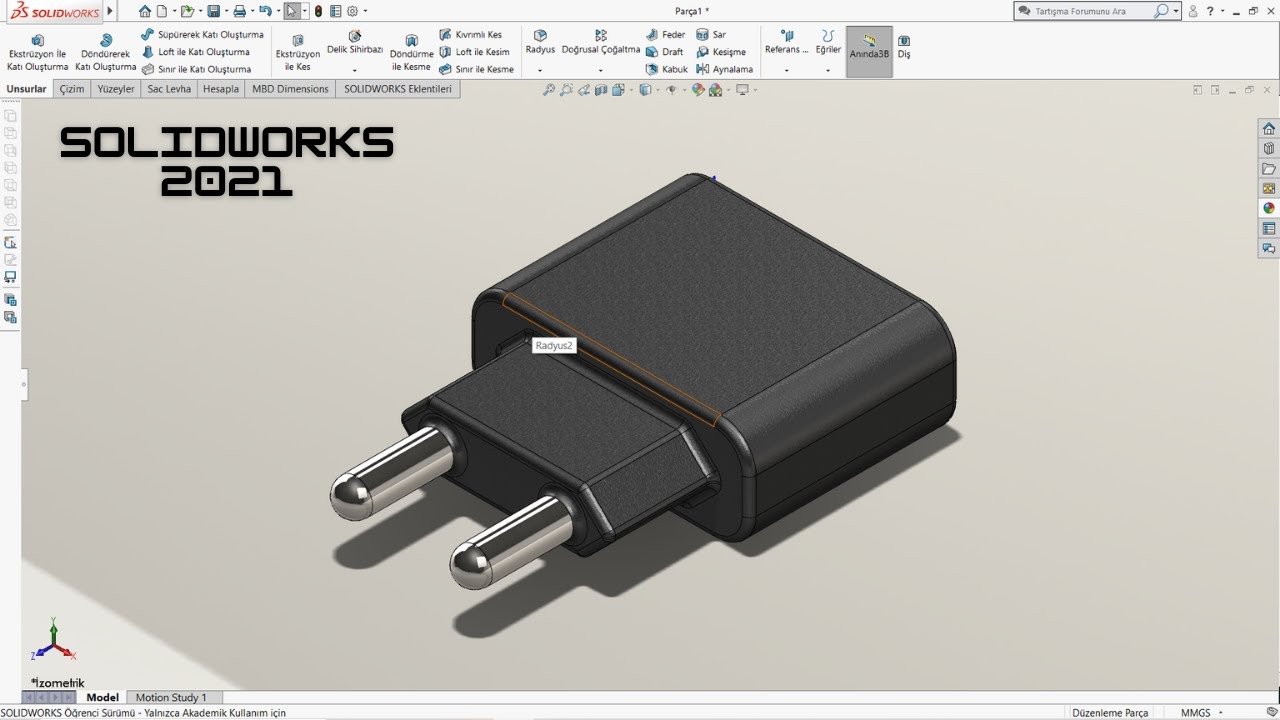Expand the SOLIDWORKS menu arrow

click(110, 11)
